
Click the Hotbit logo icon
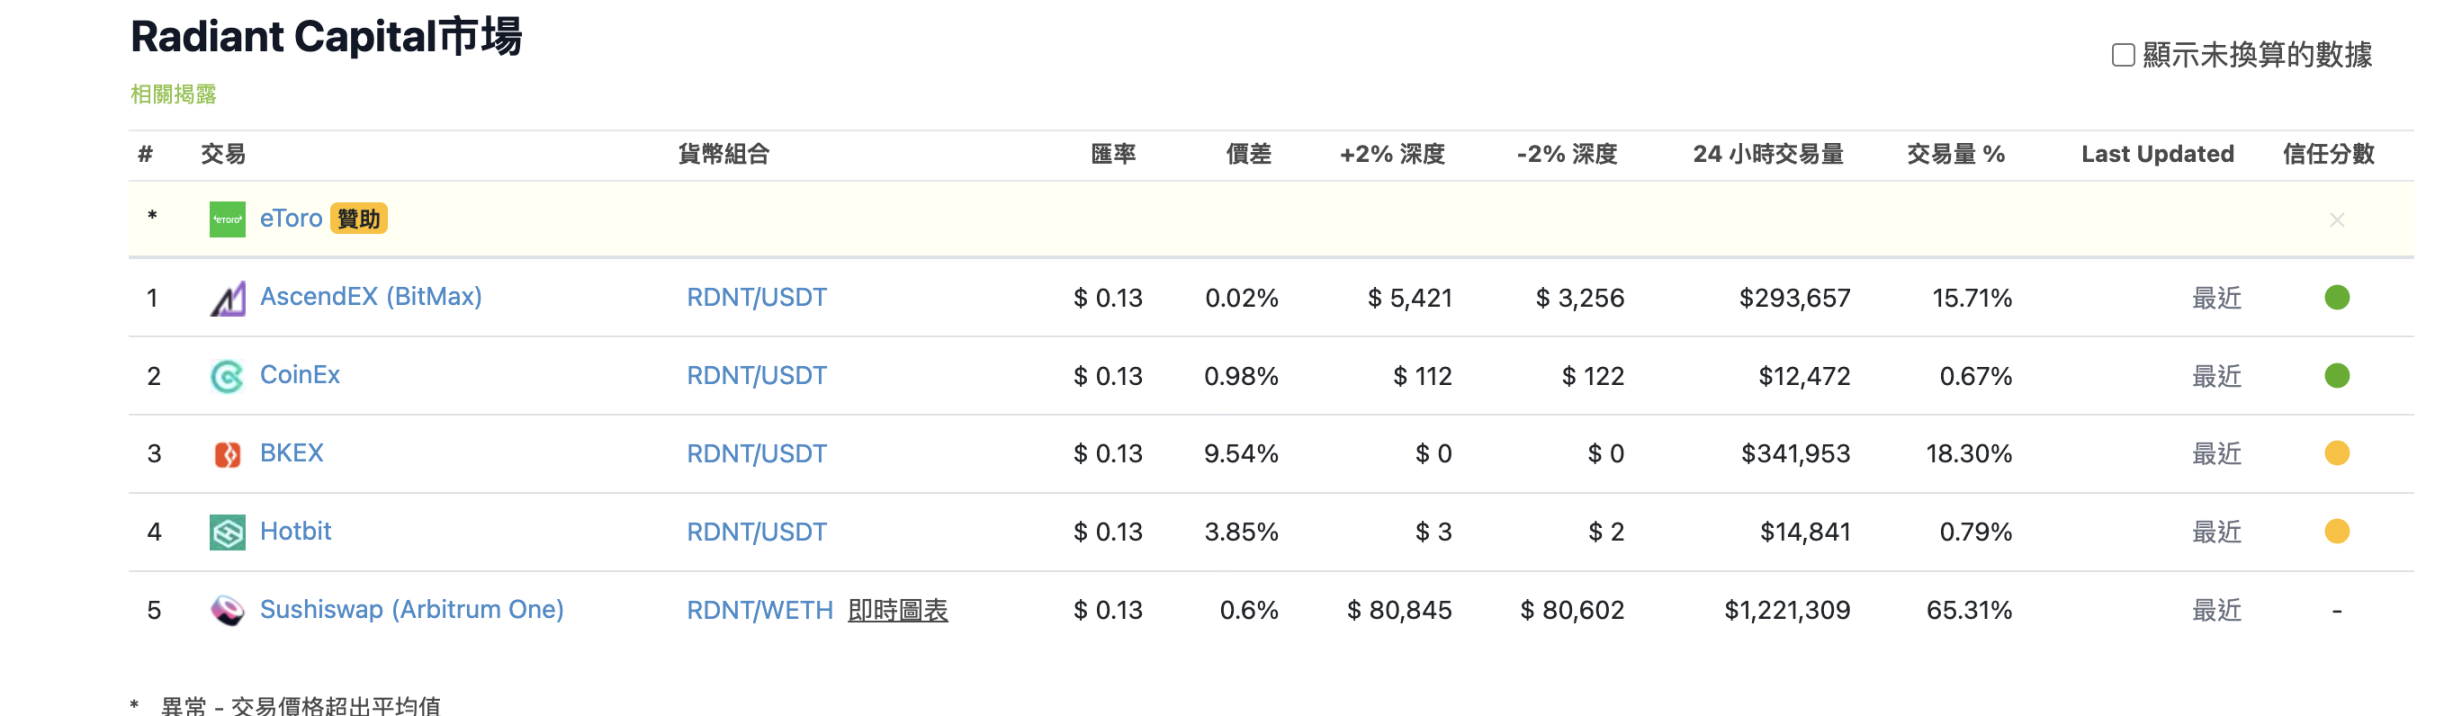pos(227,532)
